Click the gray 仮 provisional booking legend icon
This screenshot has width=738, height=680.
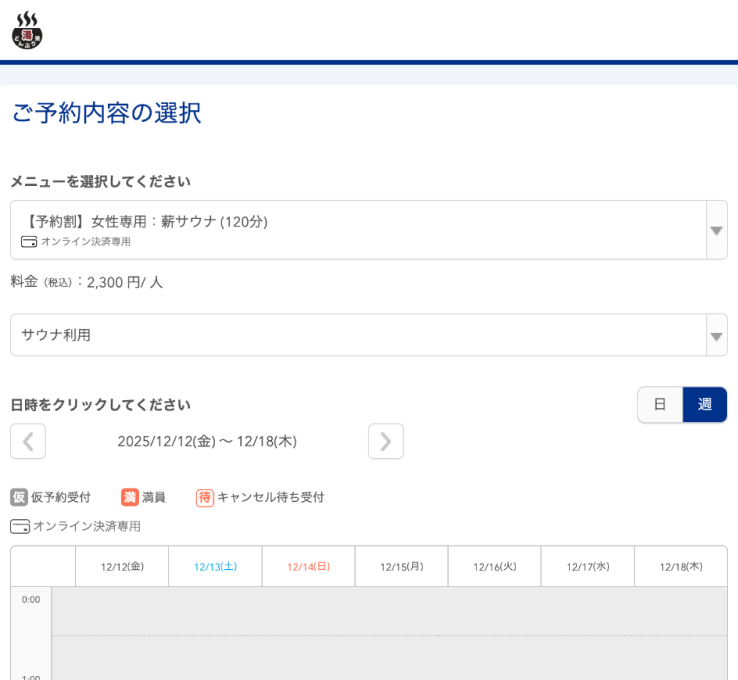(19, 497)
